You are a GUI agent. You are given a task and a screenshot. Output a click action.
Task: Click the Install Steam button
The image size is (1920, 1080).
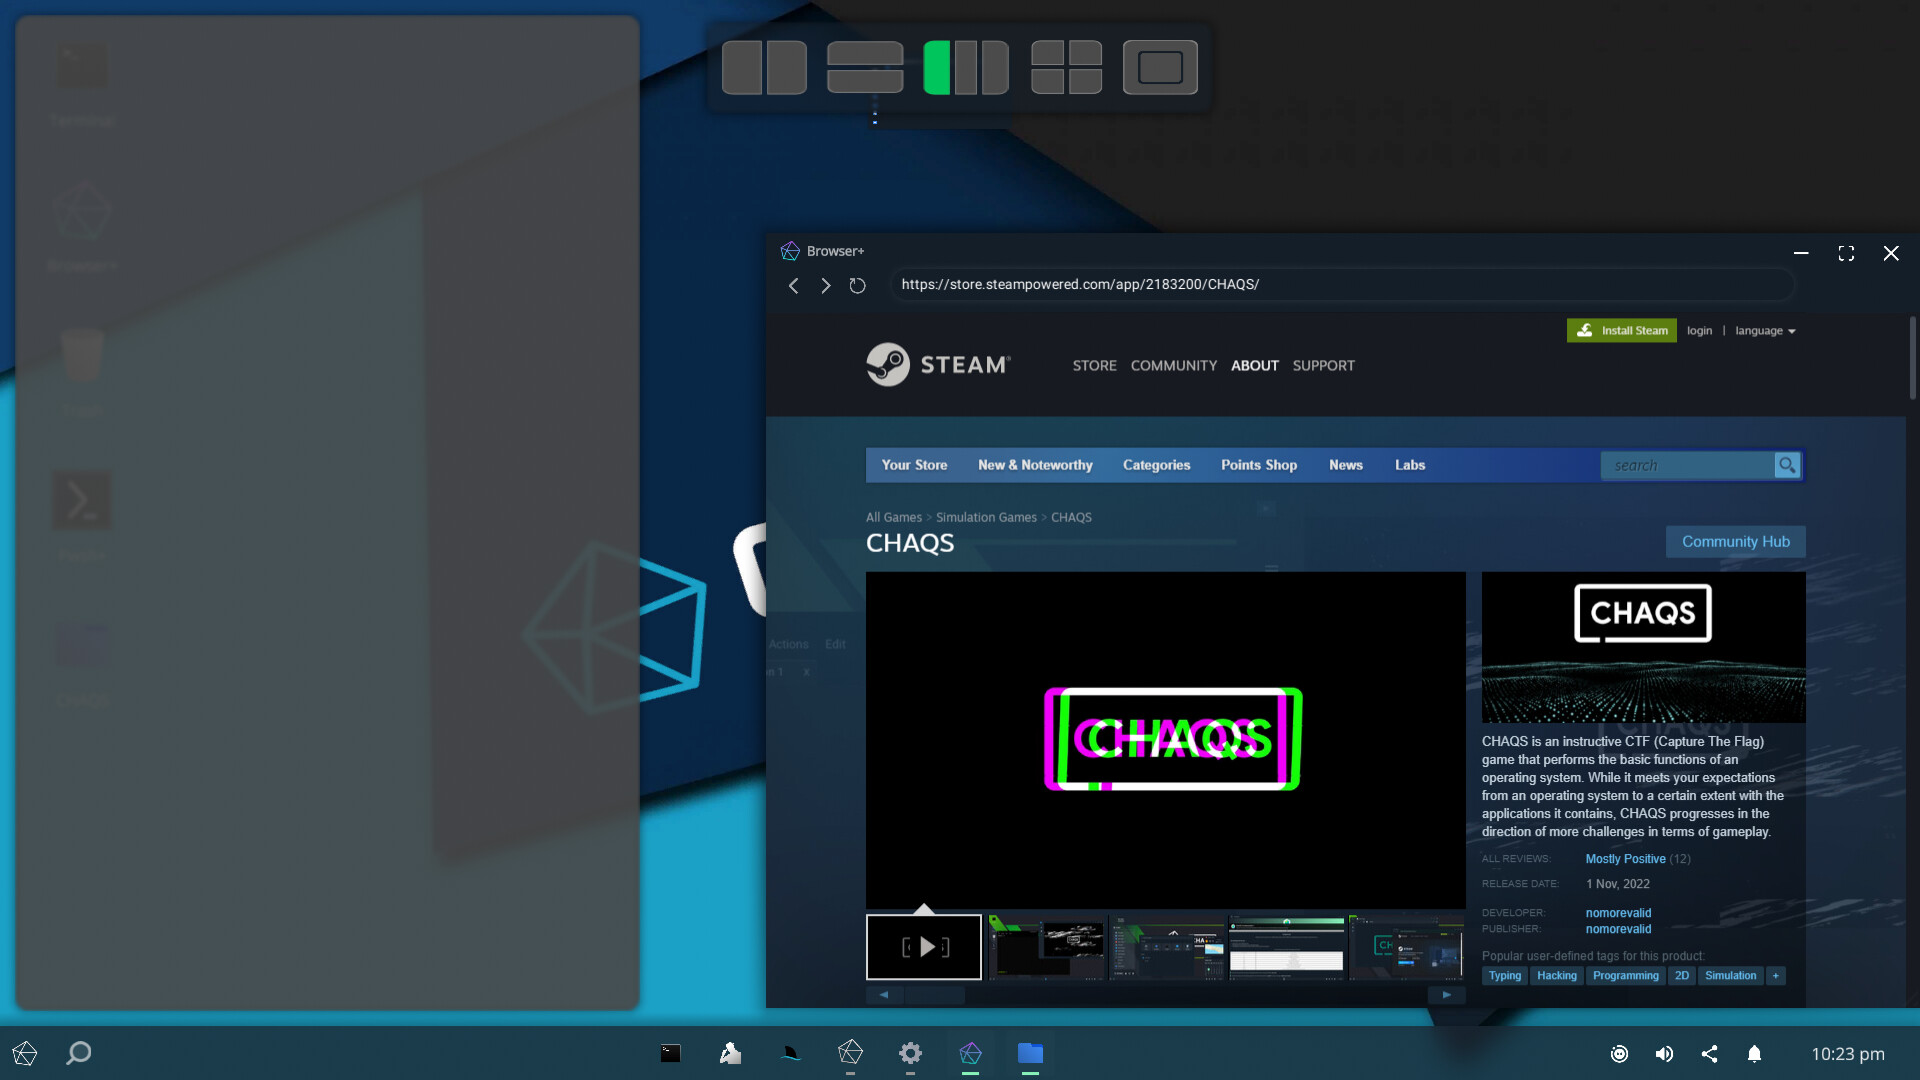coord(1621,330)
